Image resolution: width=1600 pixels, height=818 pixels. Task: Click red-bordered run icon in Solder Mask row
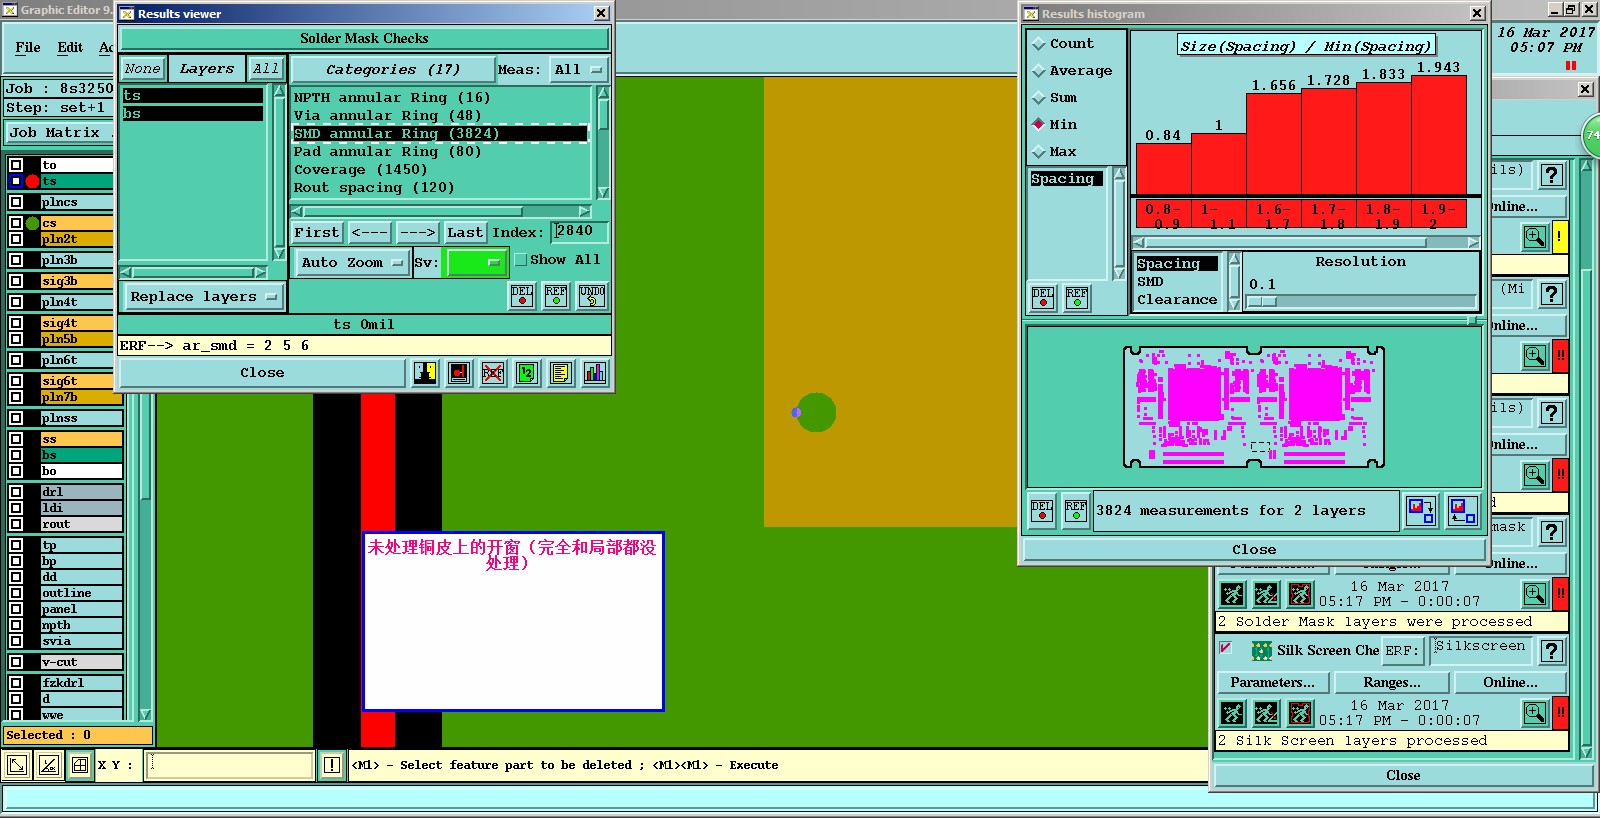1300,595
